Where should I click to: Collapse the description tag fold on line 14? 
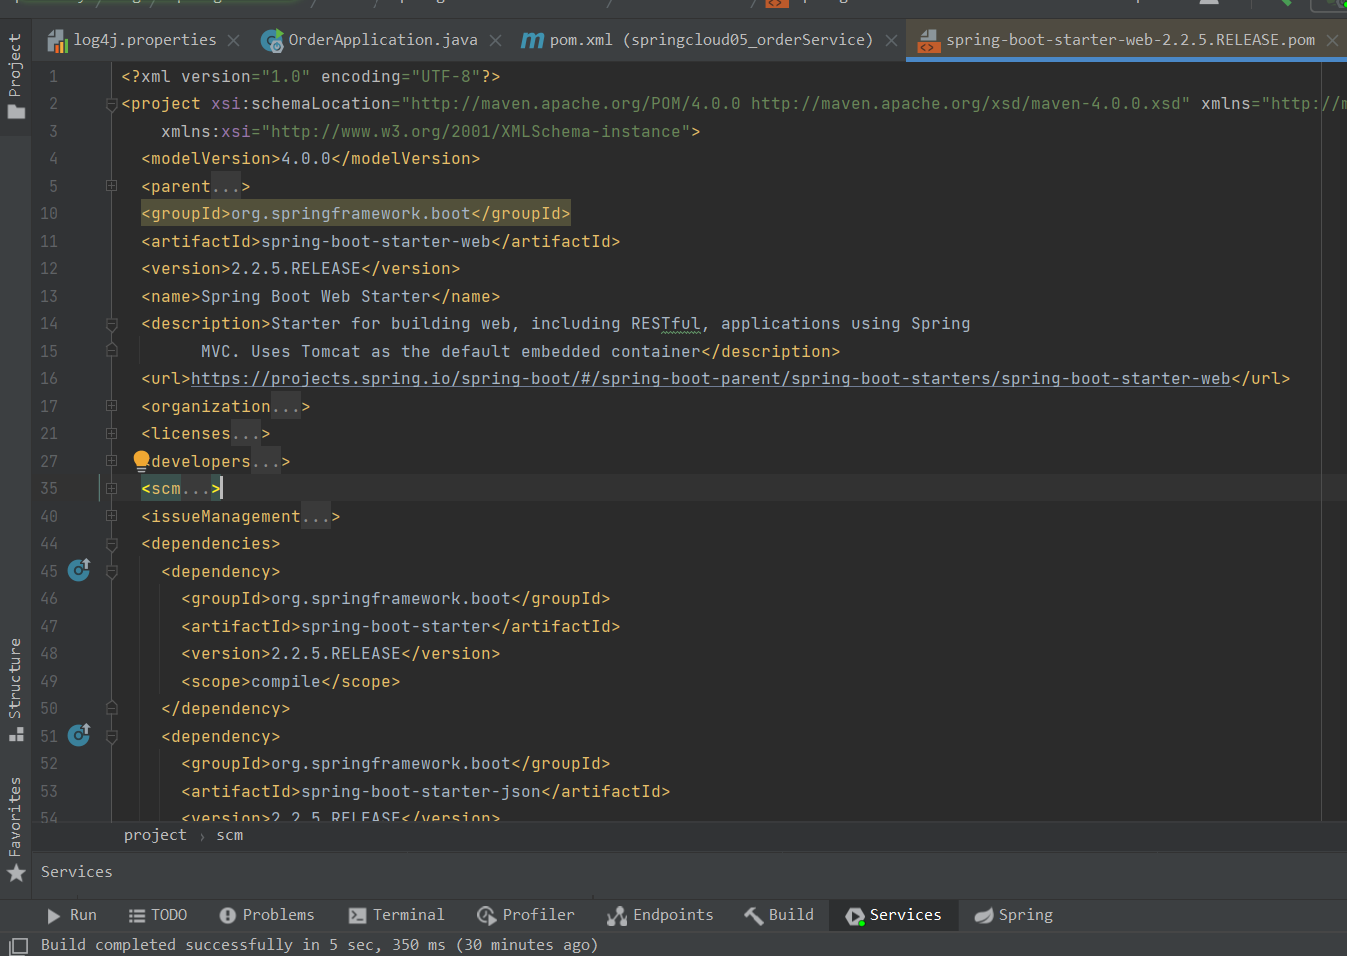[112, 324]
